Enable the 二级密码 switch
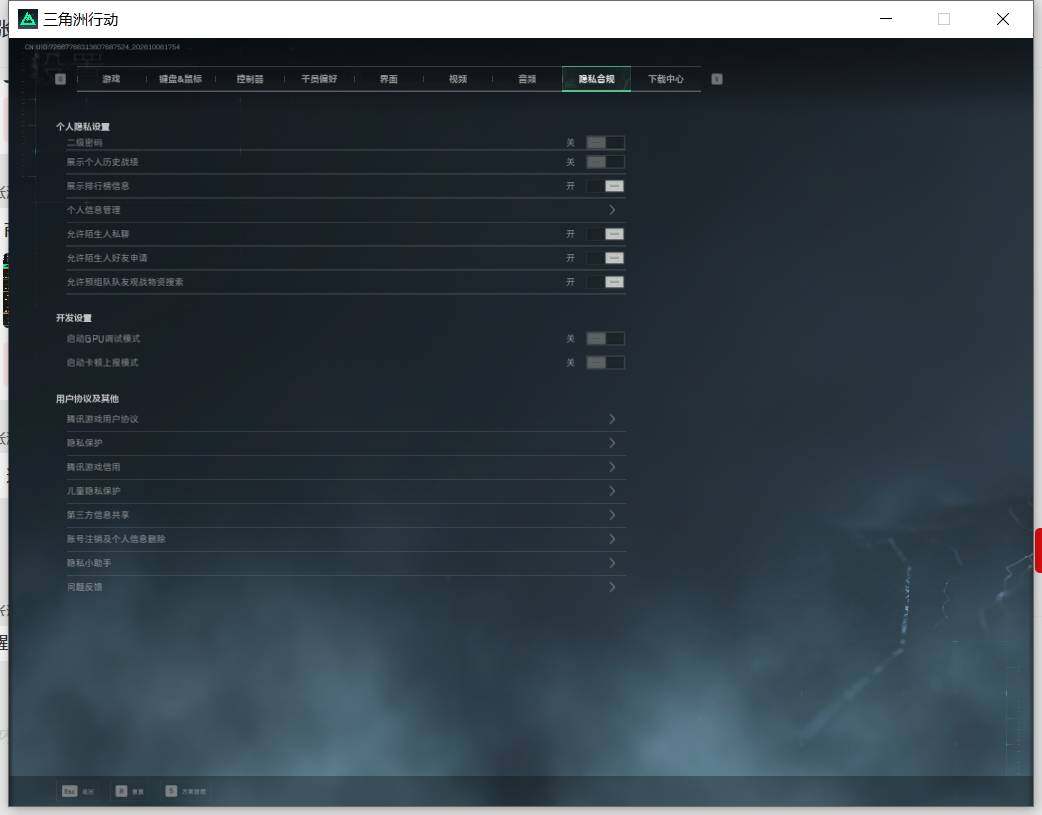 point(605,142)
